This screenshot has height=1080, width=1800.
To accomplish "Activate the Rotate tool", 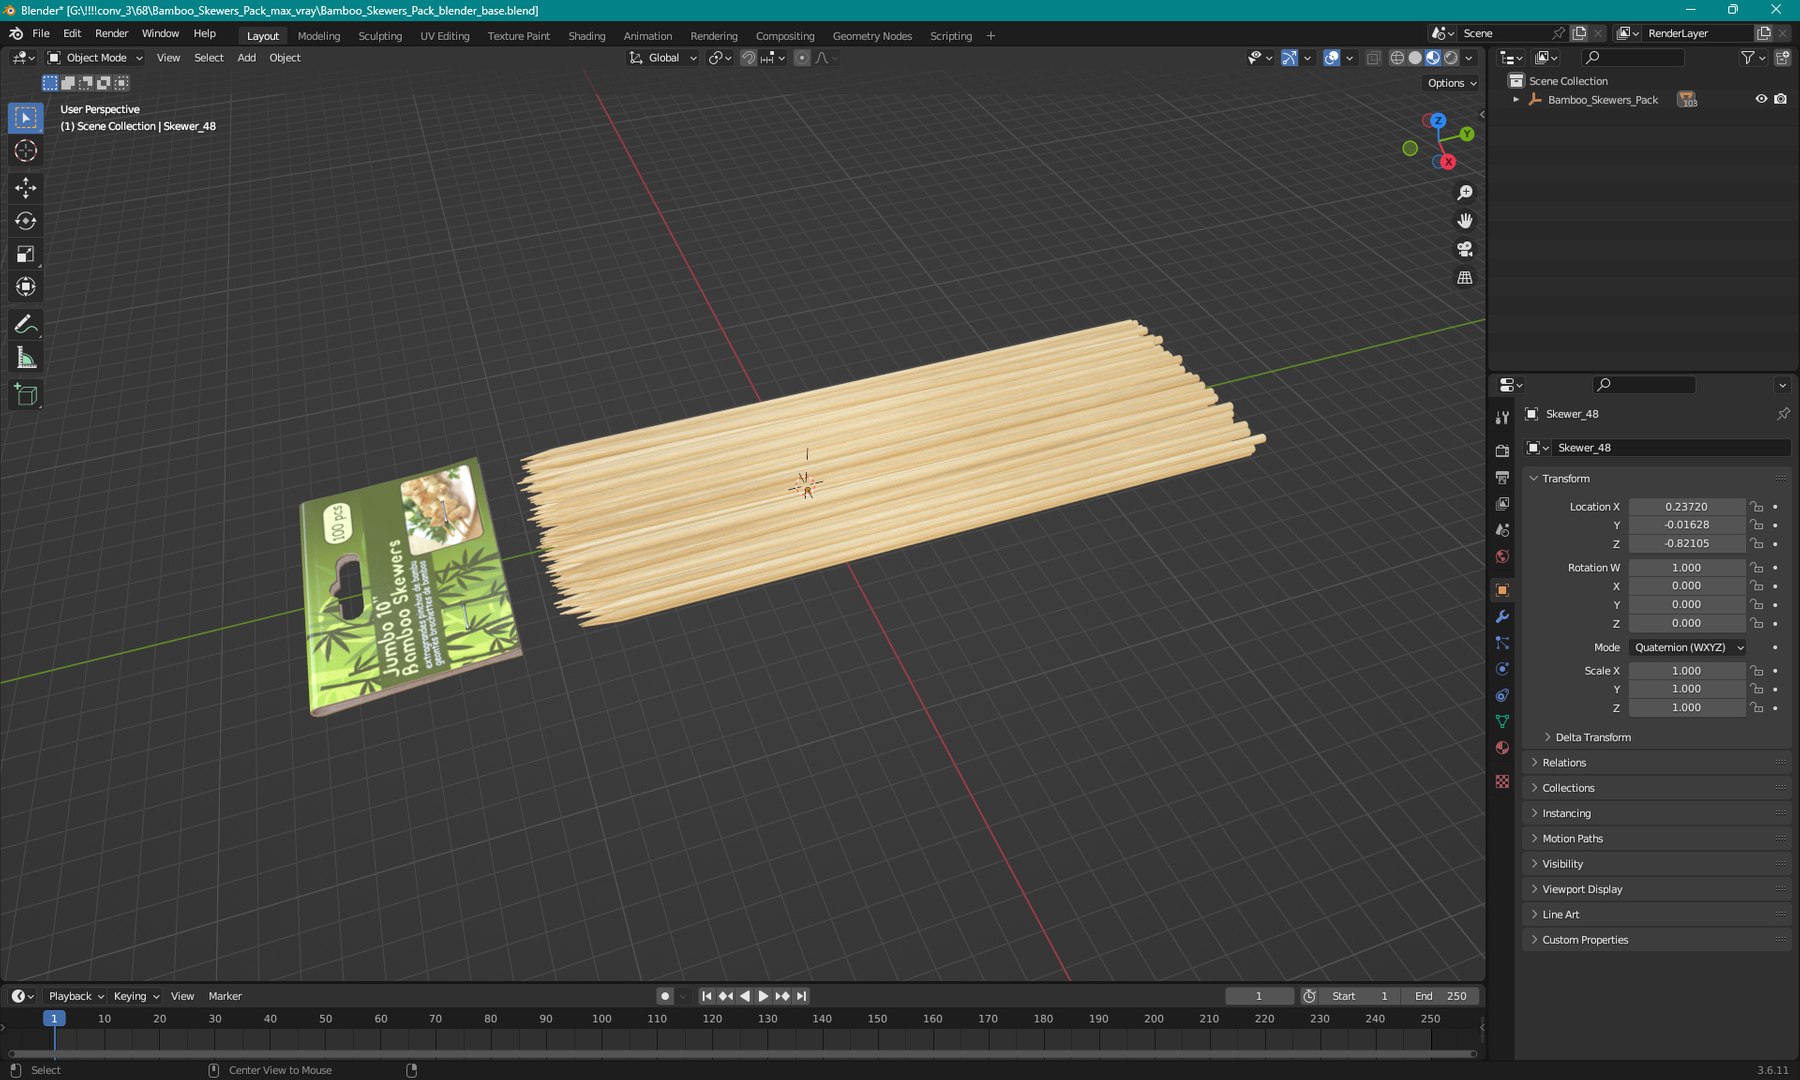I will click(x=26, y=221).
